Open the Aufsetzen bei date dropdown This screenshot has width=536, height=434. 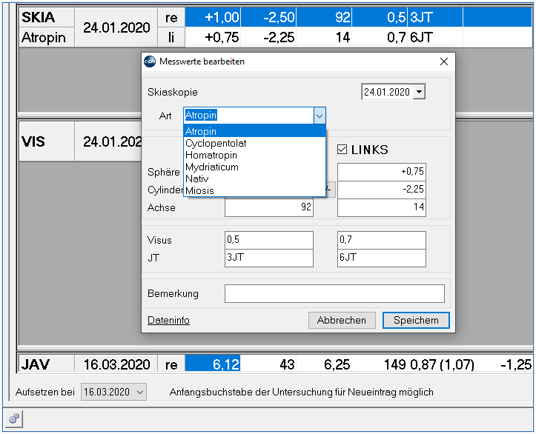140,392
